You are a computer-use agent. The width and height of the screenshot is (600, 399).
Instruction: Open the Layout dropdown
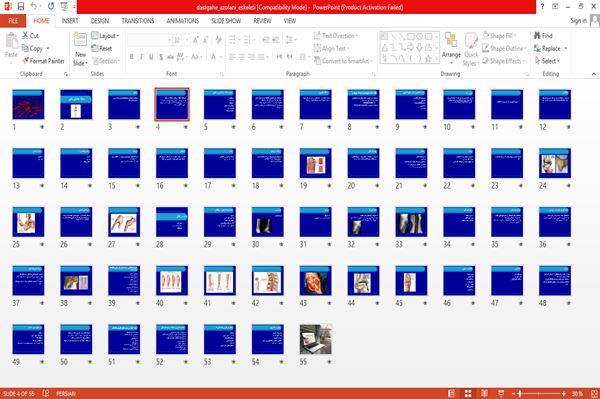[105, 36]
